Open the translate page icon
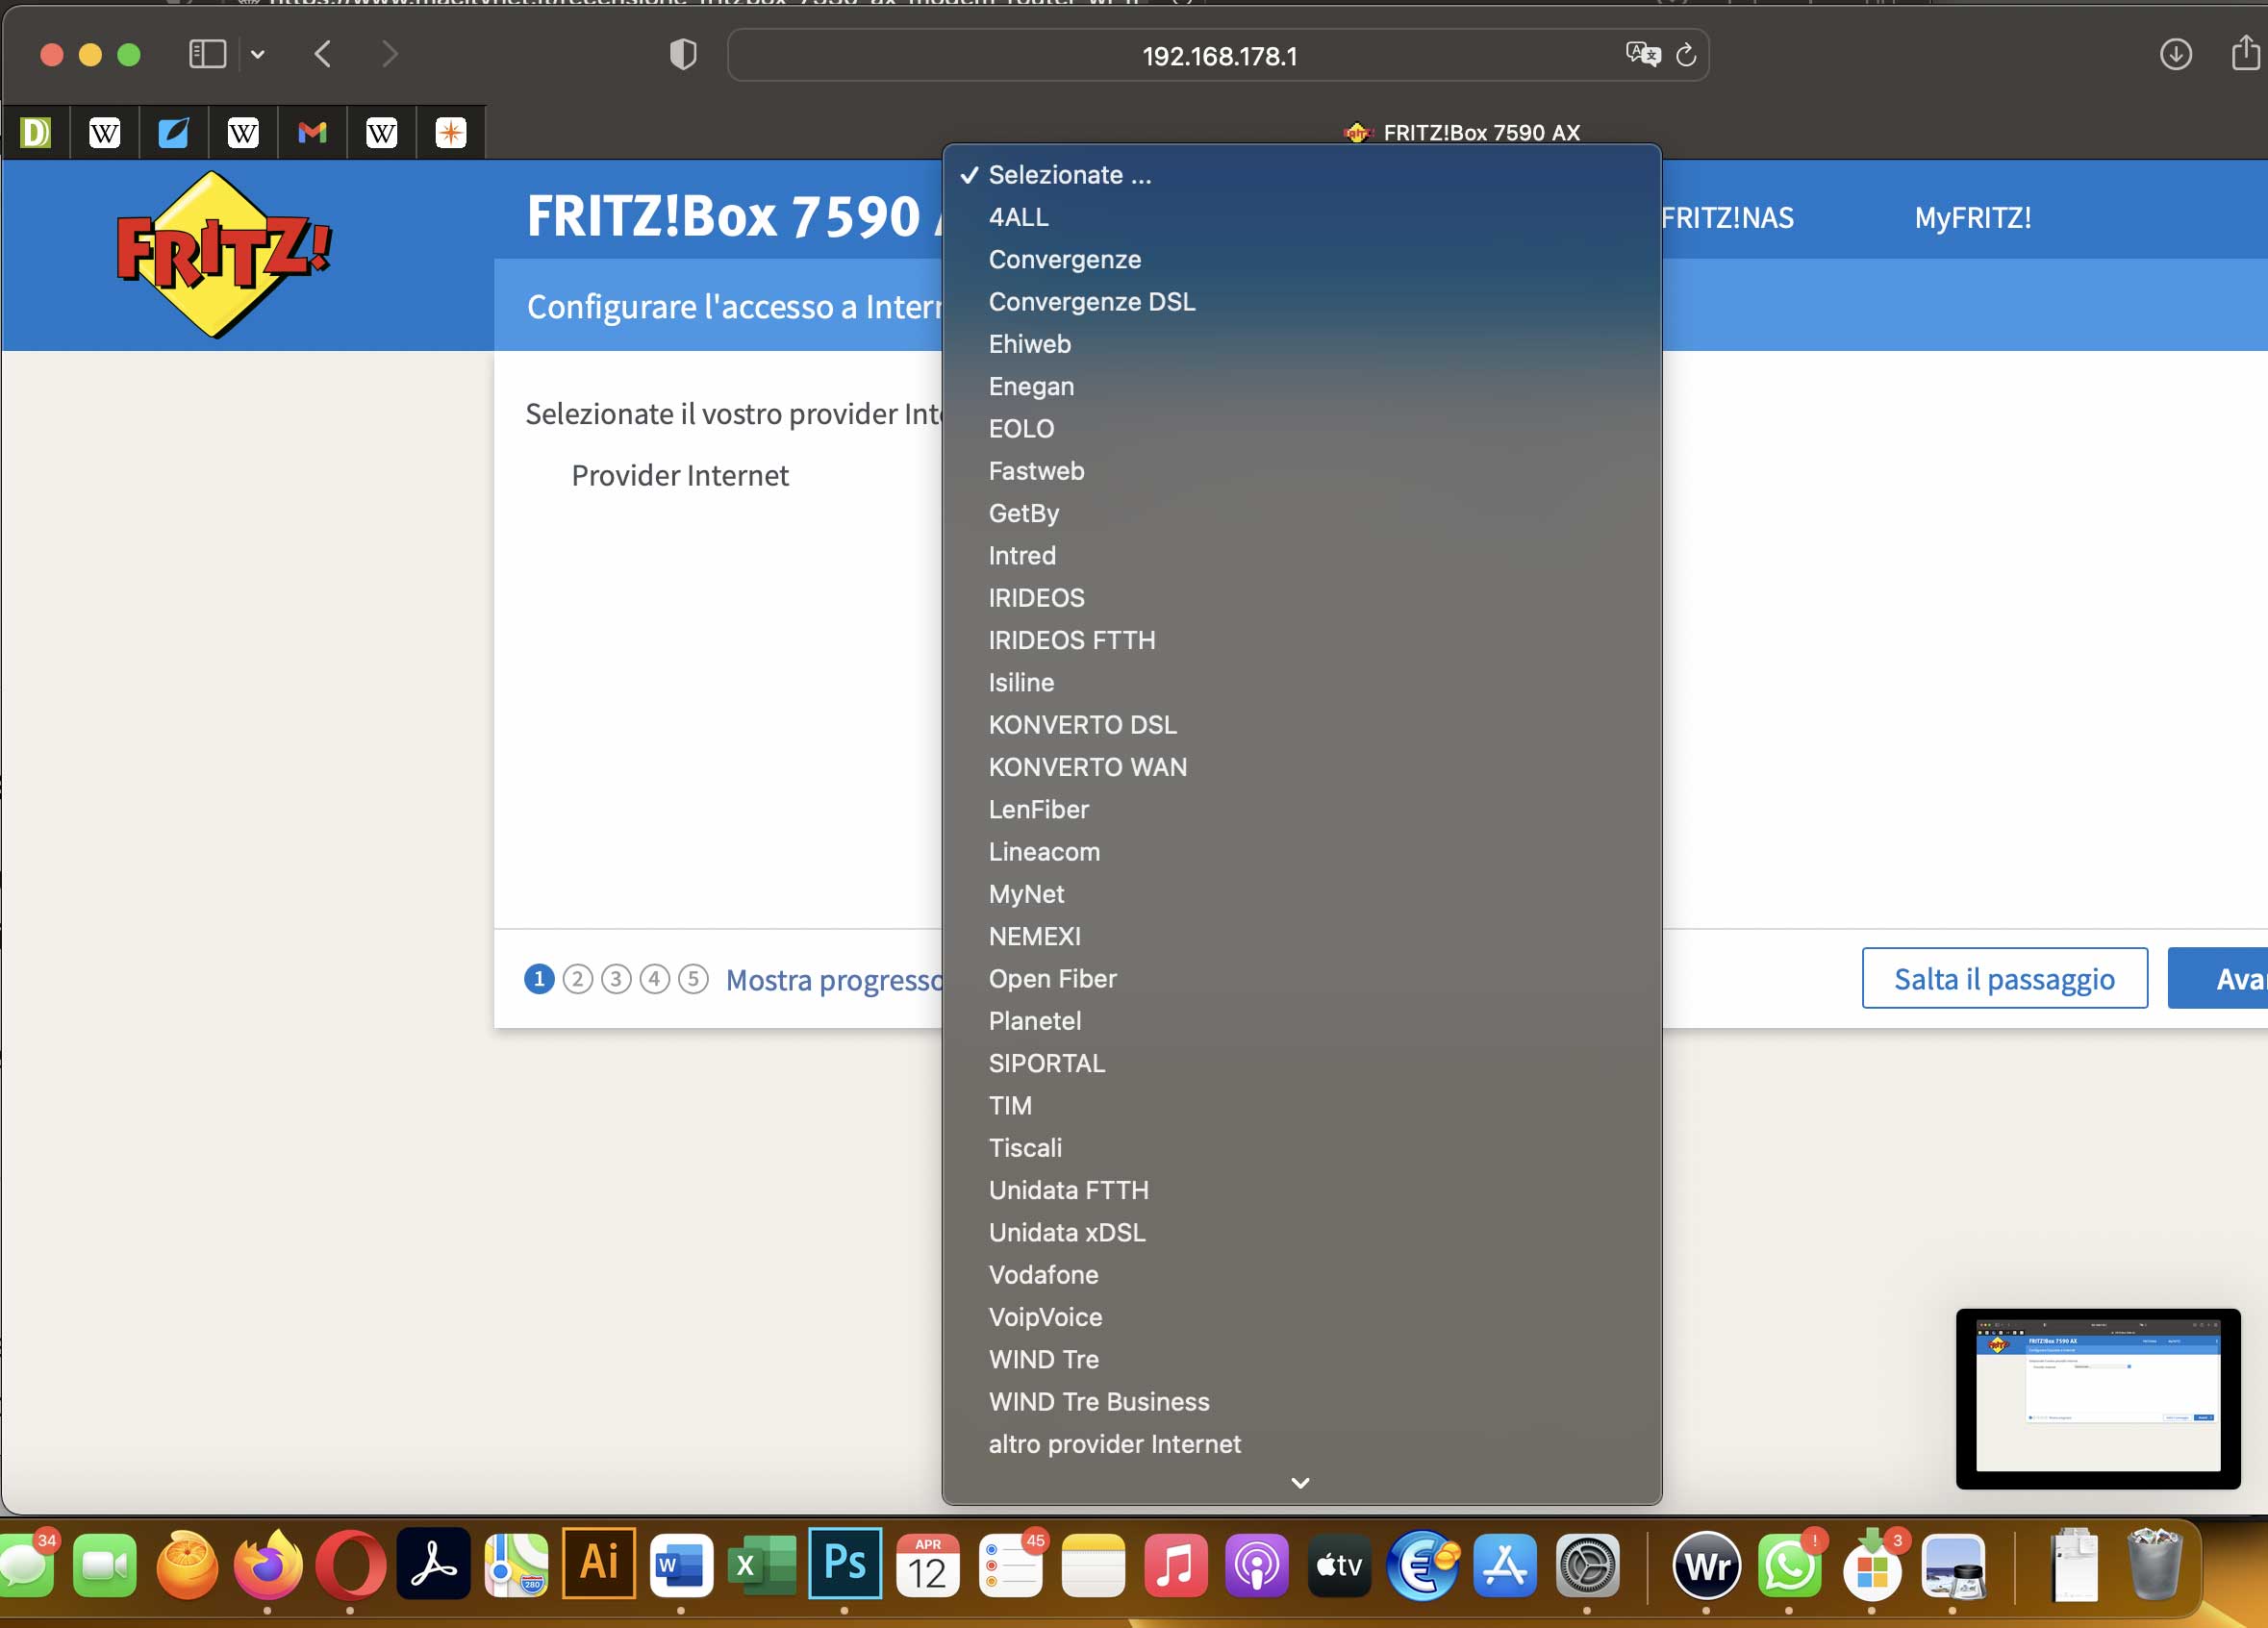This screenshot has height=1628, width=2268. pyautogui.click(x=1641, y=54)
